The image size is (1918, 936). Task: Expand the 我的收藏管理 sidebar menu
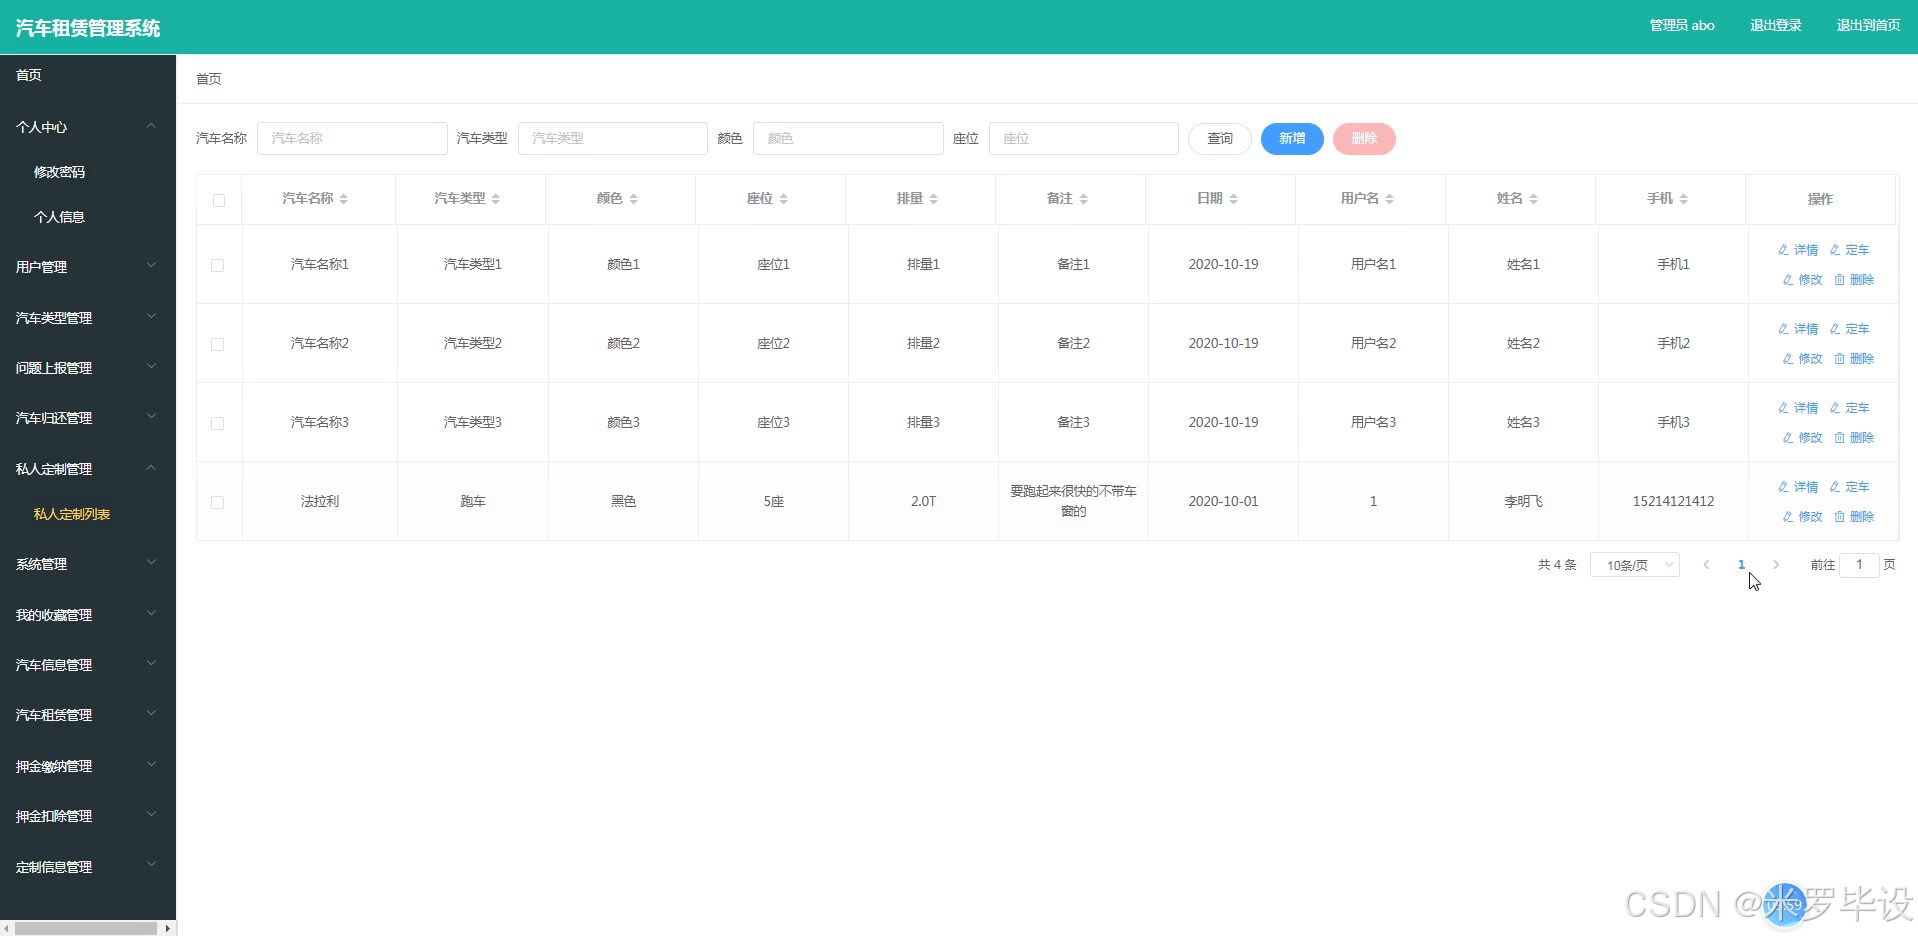[x=88, y=615]
